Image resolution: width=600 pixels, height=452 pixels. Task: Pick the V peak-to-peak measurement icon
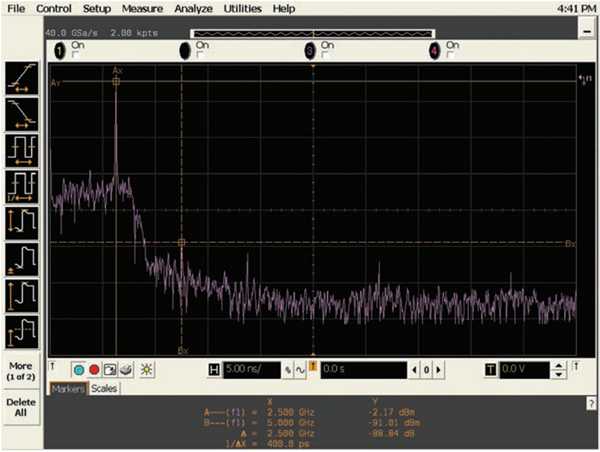[x=22, y=296]
